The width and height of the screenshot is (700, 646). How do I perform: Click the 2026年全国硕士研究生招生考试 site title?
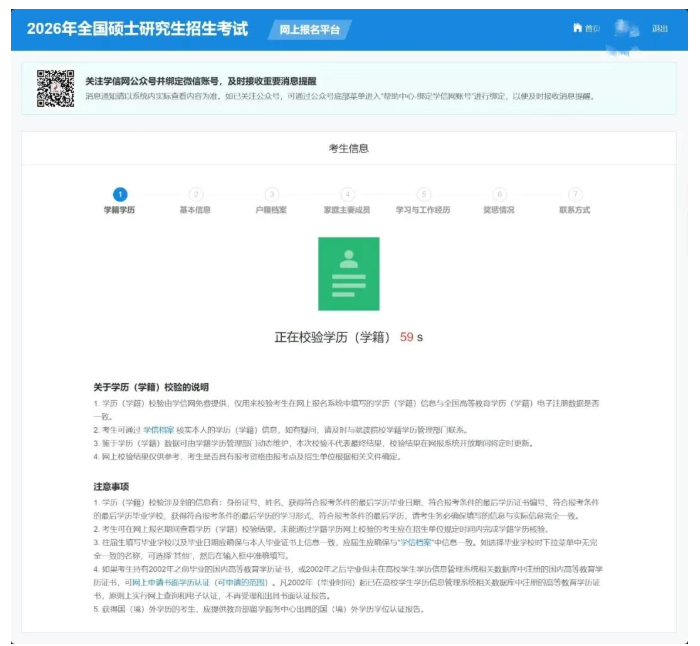(x=137, y=28)
